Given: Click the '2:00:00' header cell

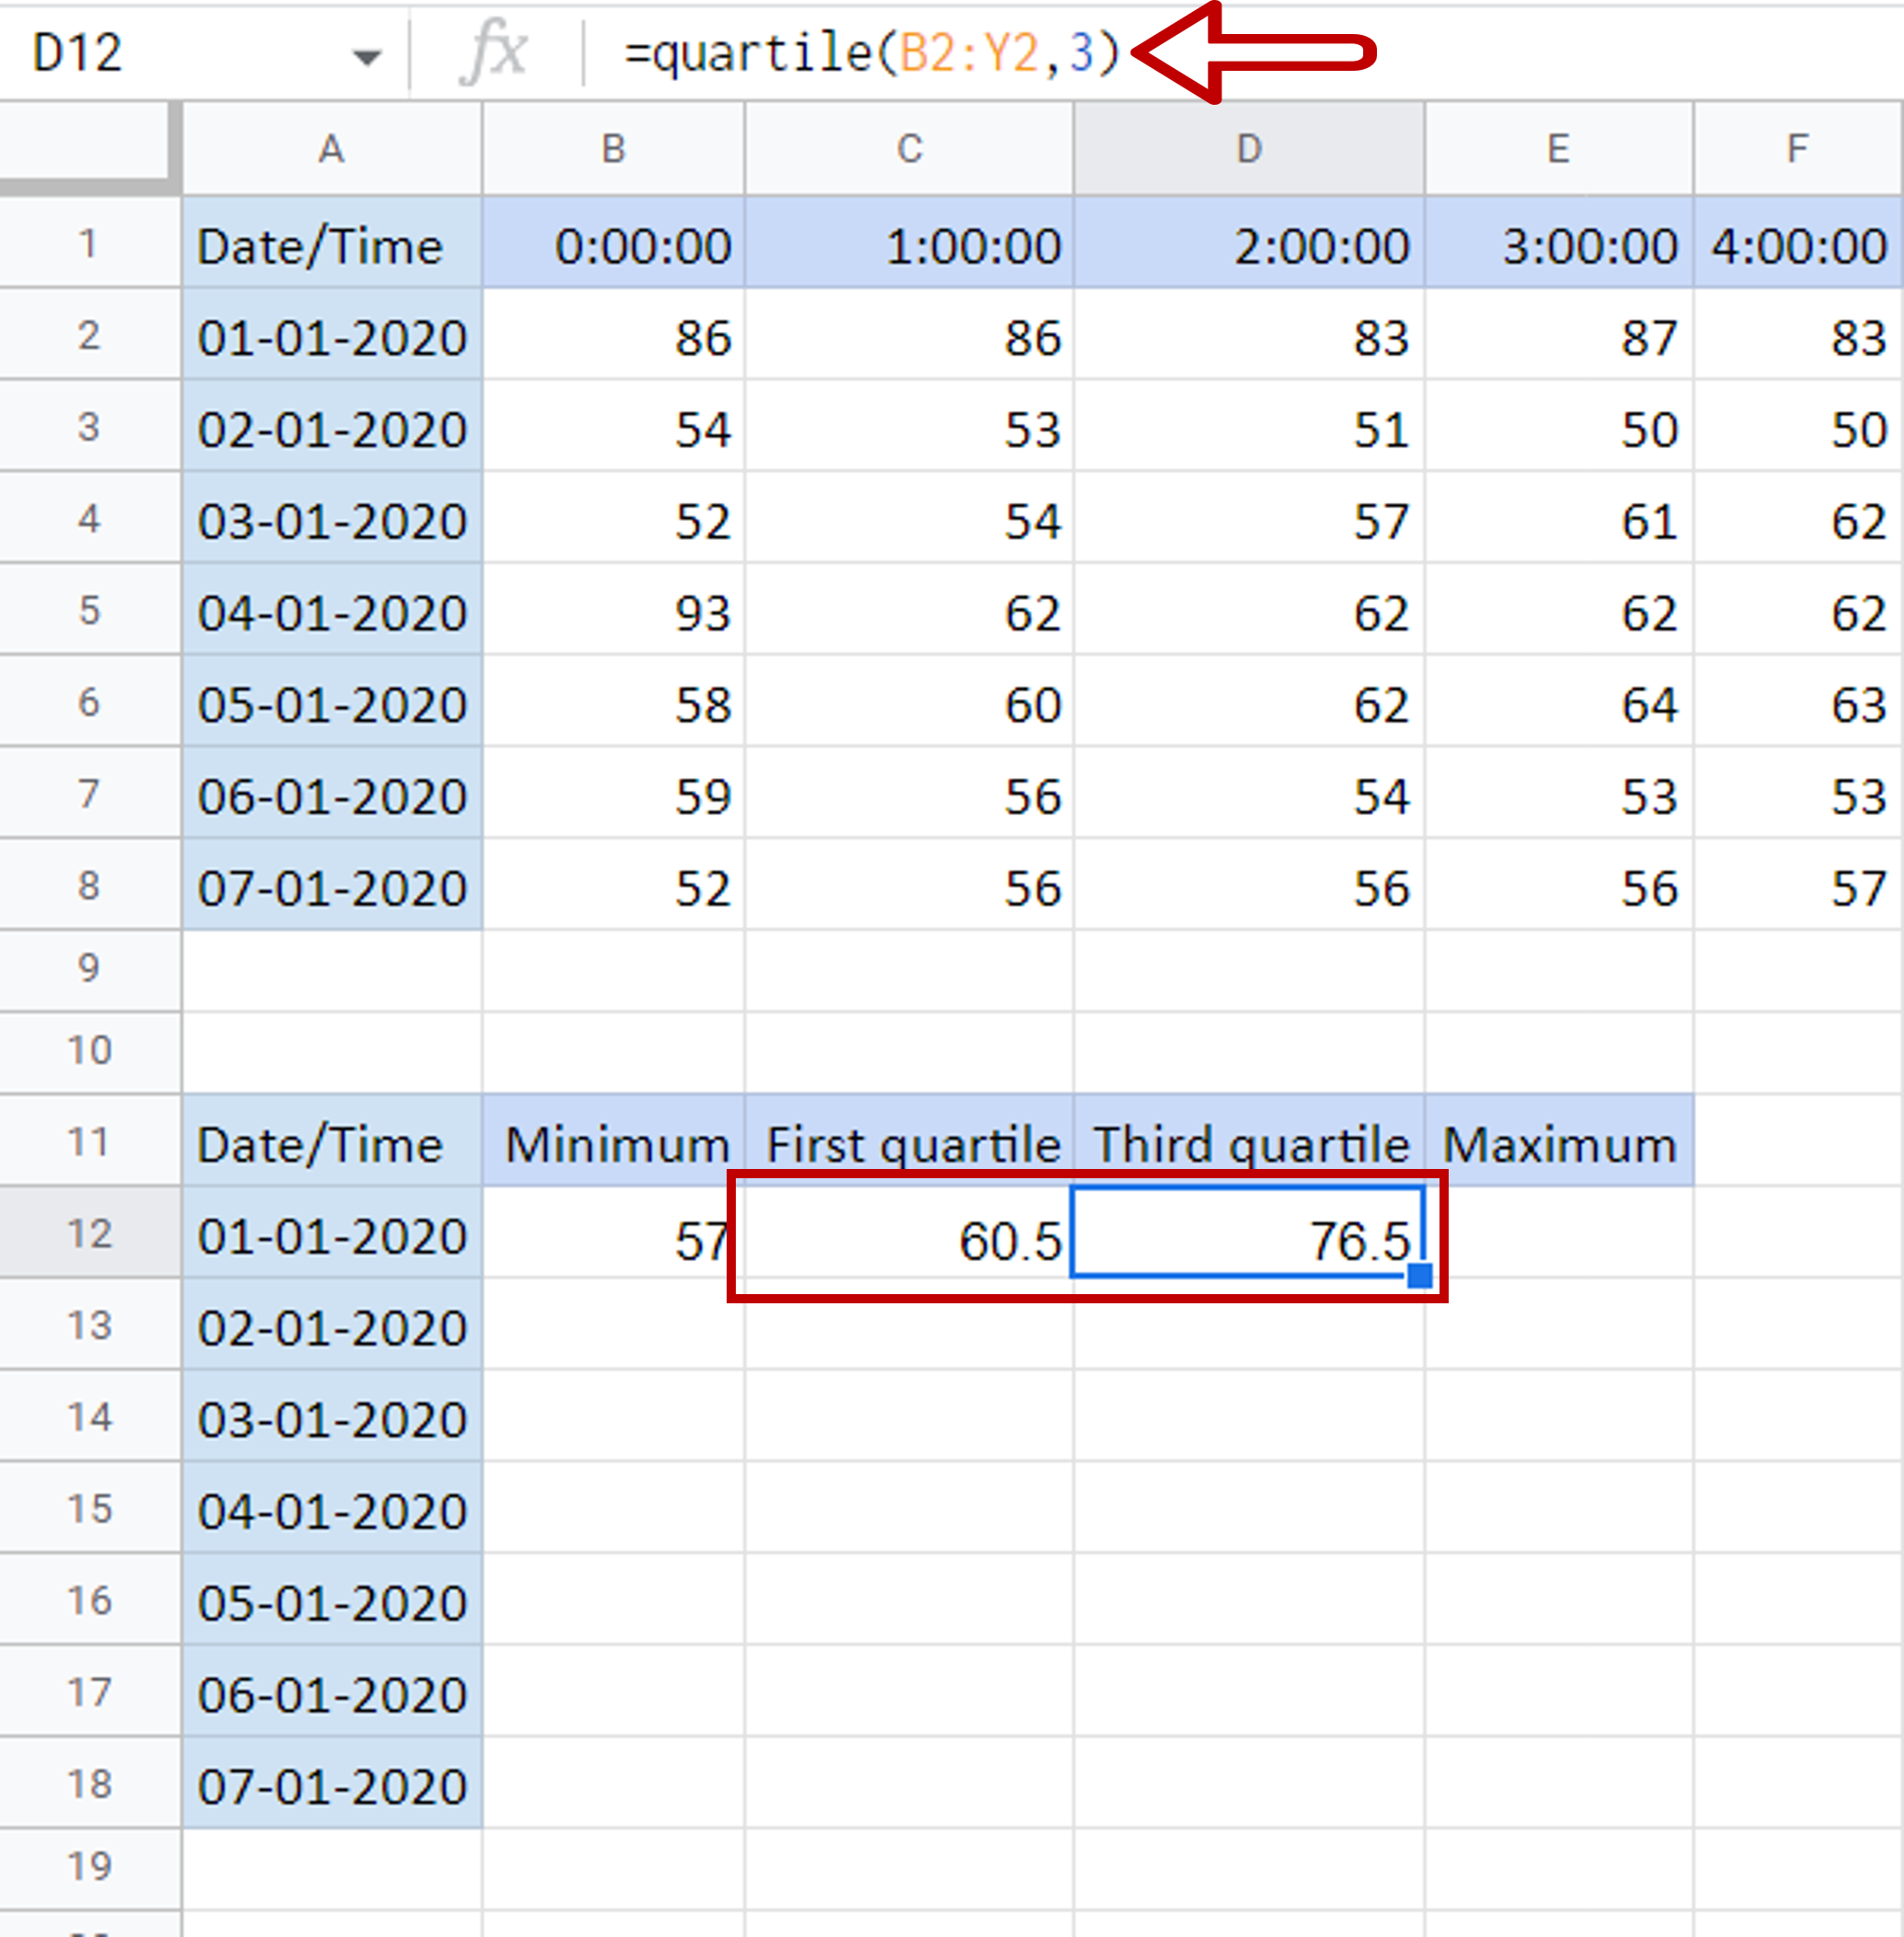Looking at the screenshot, I should click(1249, 242).
